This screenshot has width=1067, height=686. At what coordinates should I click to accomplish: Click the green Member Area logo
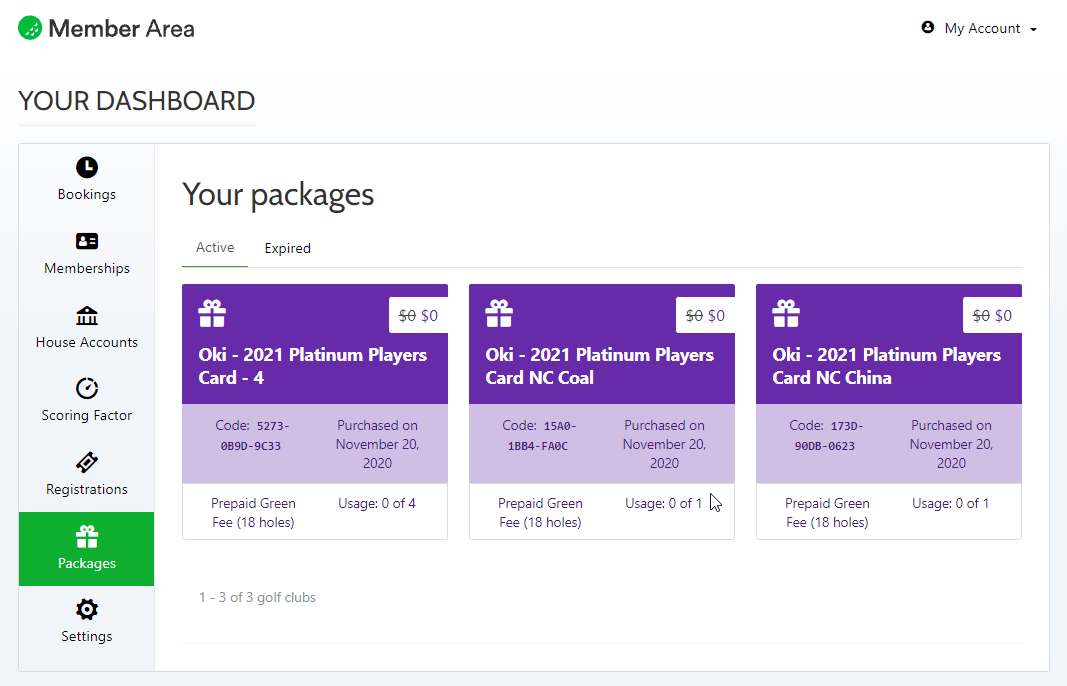(30, 28)
